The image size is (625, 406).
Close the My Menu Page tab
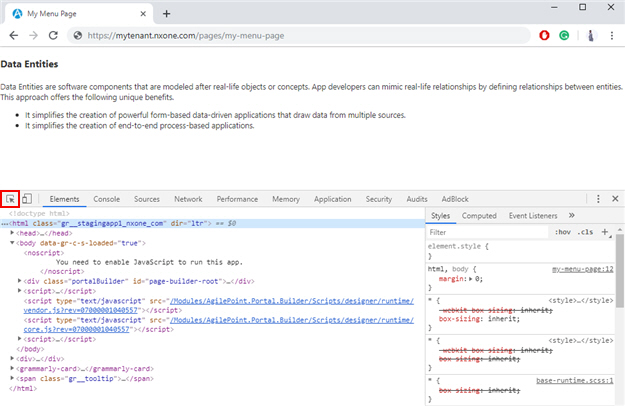(143, 14)
